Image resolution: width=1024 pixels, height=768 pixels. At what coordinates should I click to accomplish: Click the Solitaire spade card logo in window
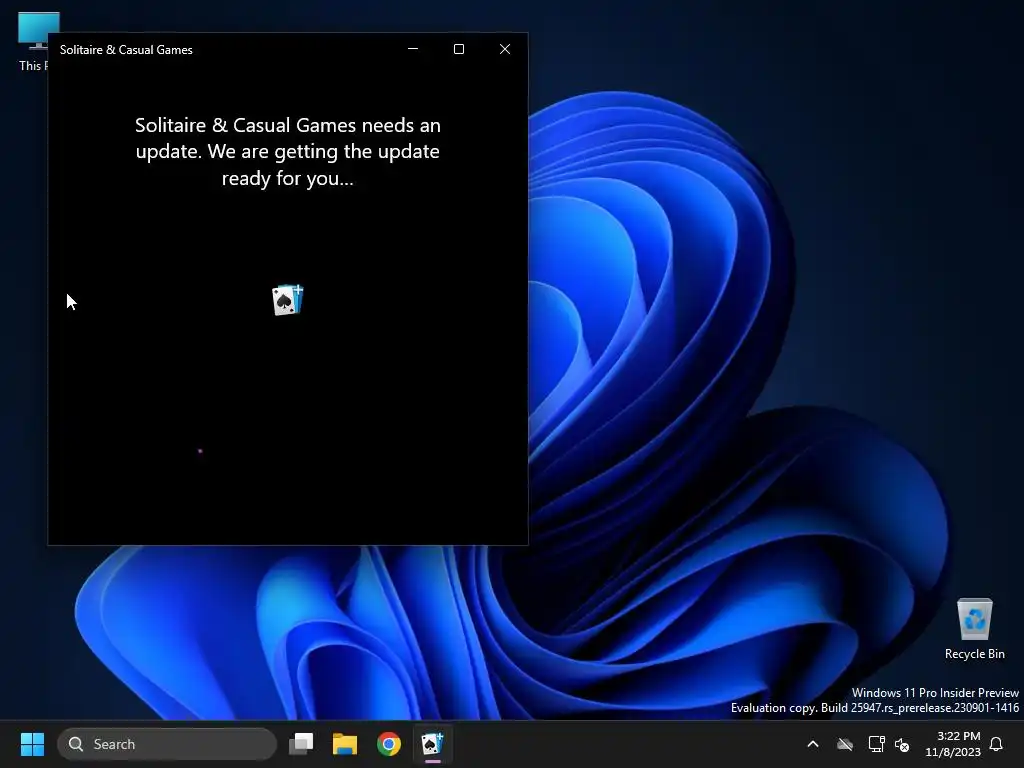(x=288, y=300)
